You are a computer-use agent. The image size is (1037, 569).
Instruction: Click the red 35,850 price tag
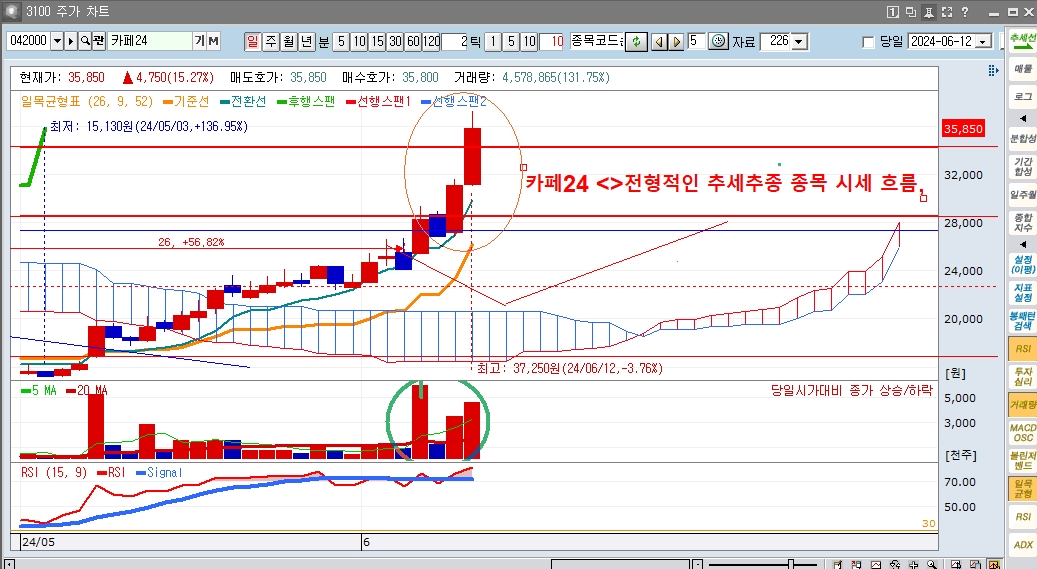[x=963, y=128]
